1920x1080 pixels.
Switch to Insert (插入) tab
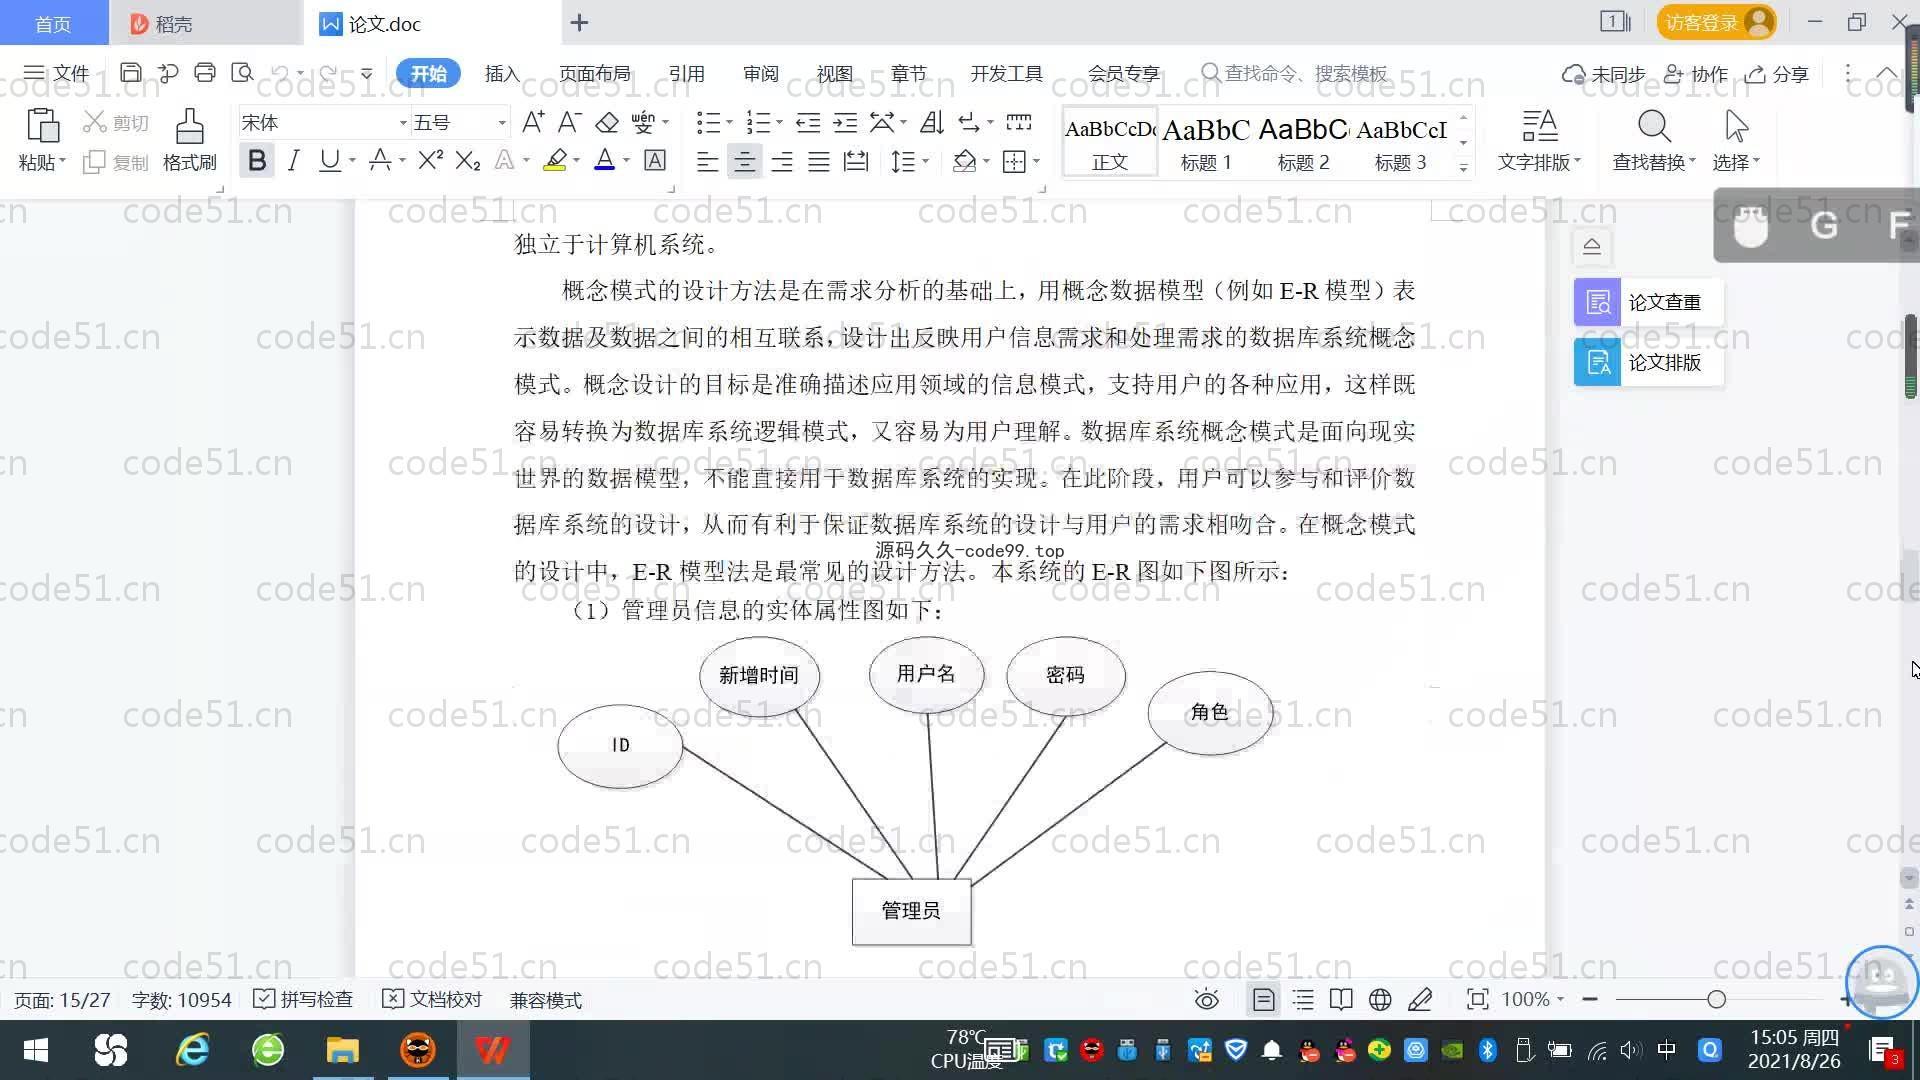click(502, 73)
